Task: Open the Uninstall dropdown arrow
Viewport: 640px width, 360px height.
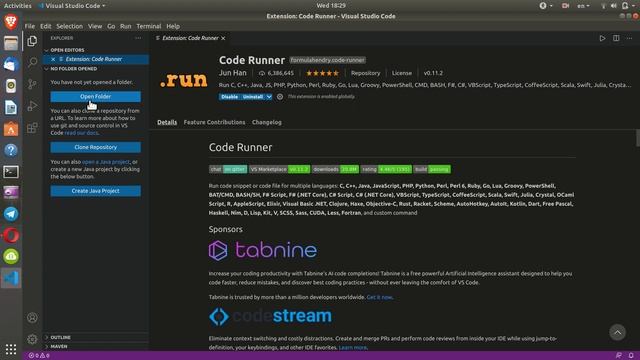Action: (269, 97)
